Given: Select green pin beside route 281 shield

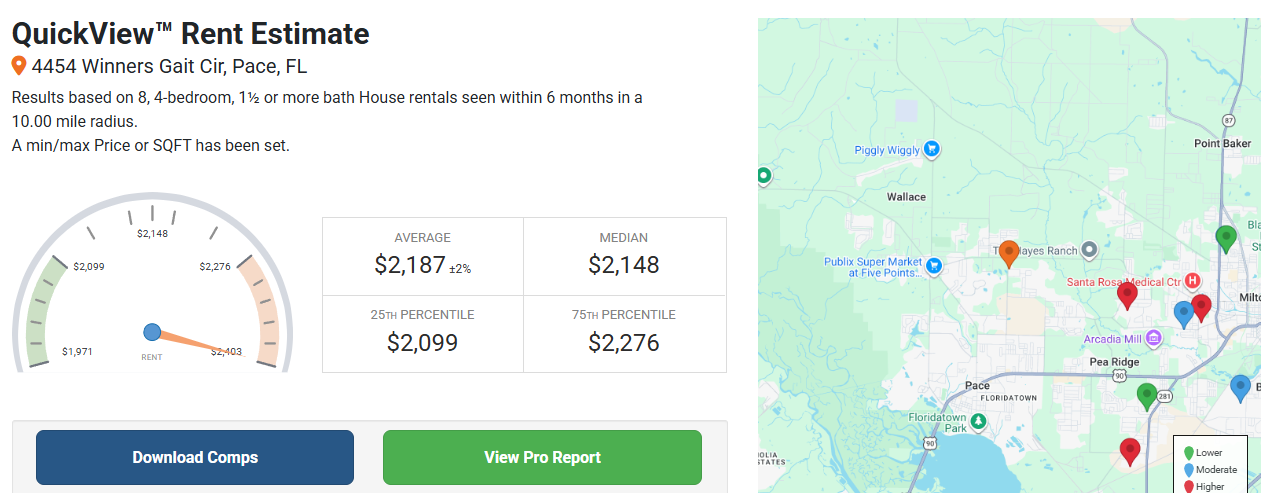Looking at the screenshot, I should (x=1147, y=396).
